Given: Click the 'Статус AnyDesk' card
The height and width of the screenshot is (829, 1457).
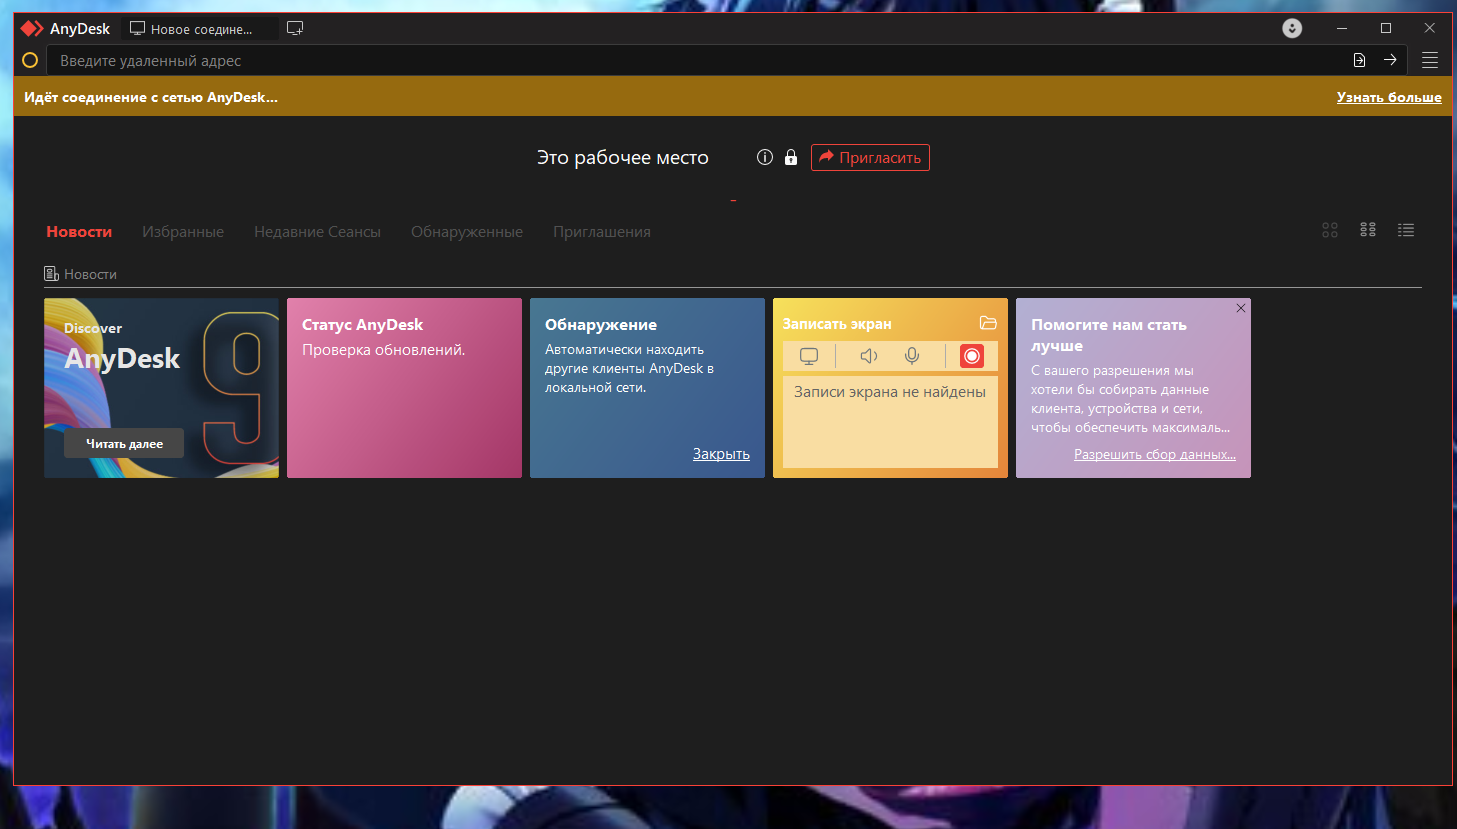Looking at the screenshot, I should coord(404,388).
